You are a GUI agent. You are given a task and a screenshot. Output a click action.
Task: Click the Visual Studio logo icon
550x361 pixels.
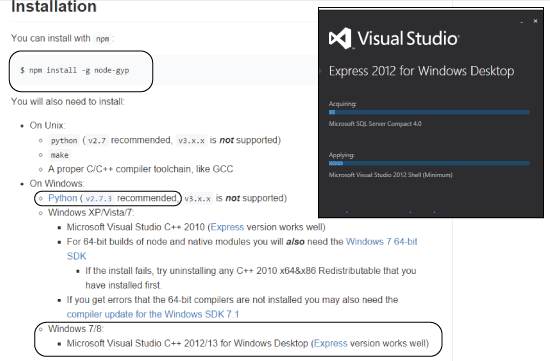tap(340, 38)
